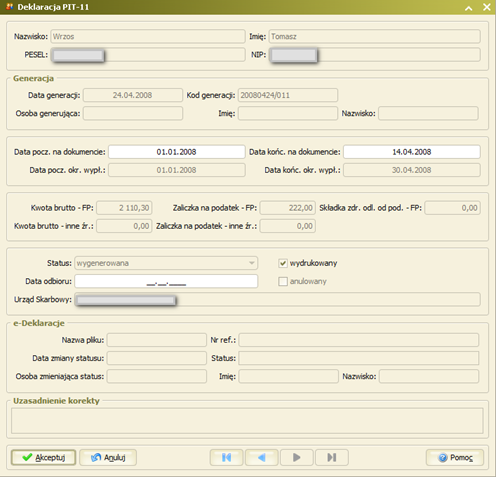The image size is (496, 477).
Task: Click the Generacja group heading
Action: pyautogui.click(x=33, y=79)
